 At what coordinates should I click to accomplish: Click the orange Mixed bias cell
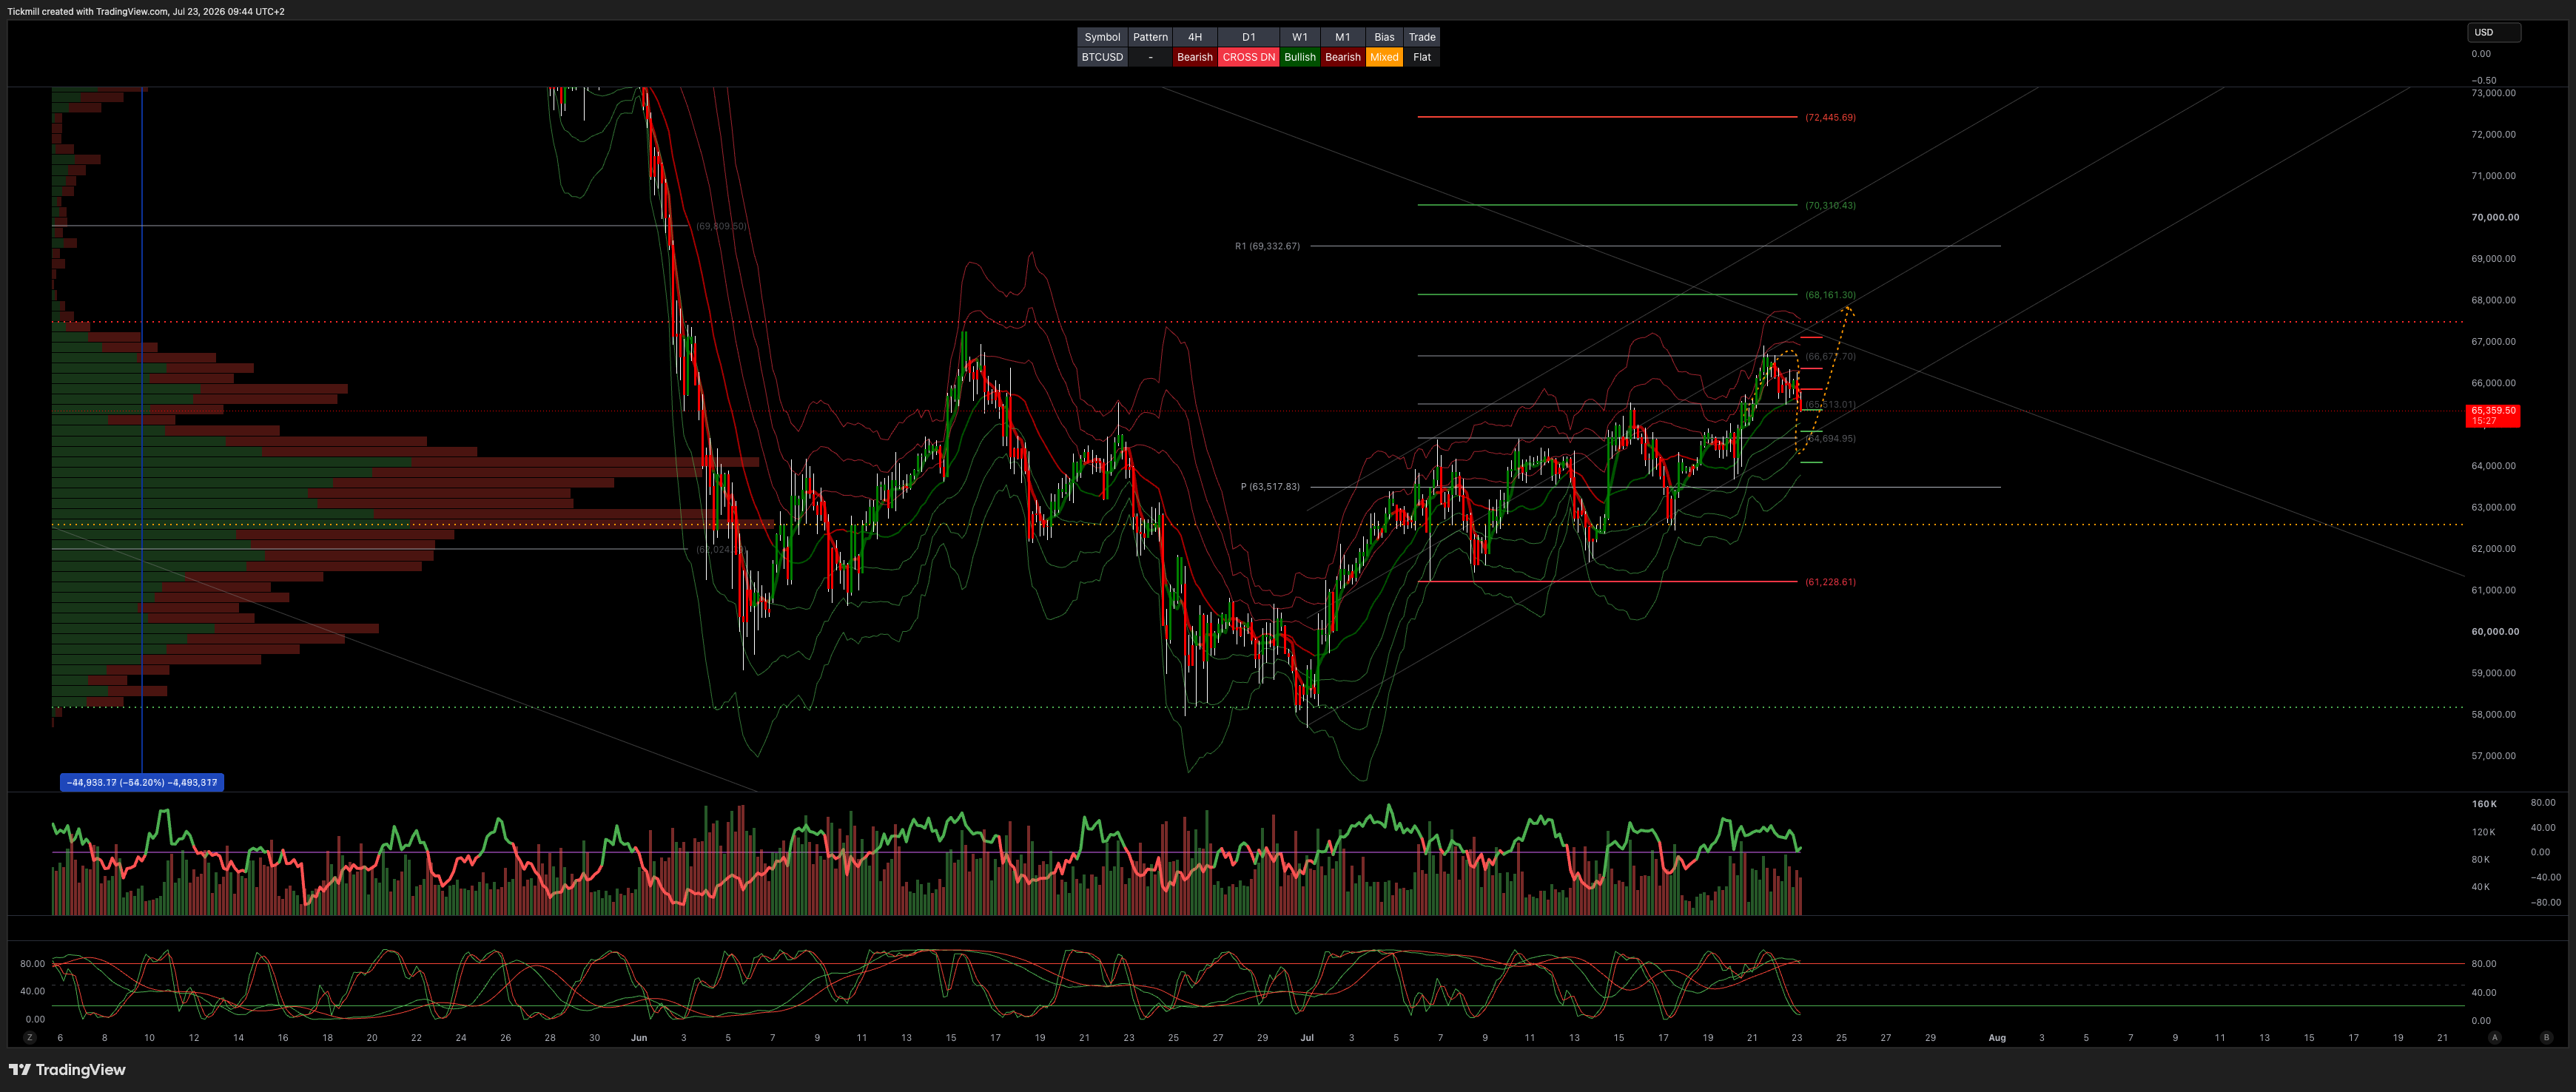(x=1384, y=57)
